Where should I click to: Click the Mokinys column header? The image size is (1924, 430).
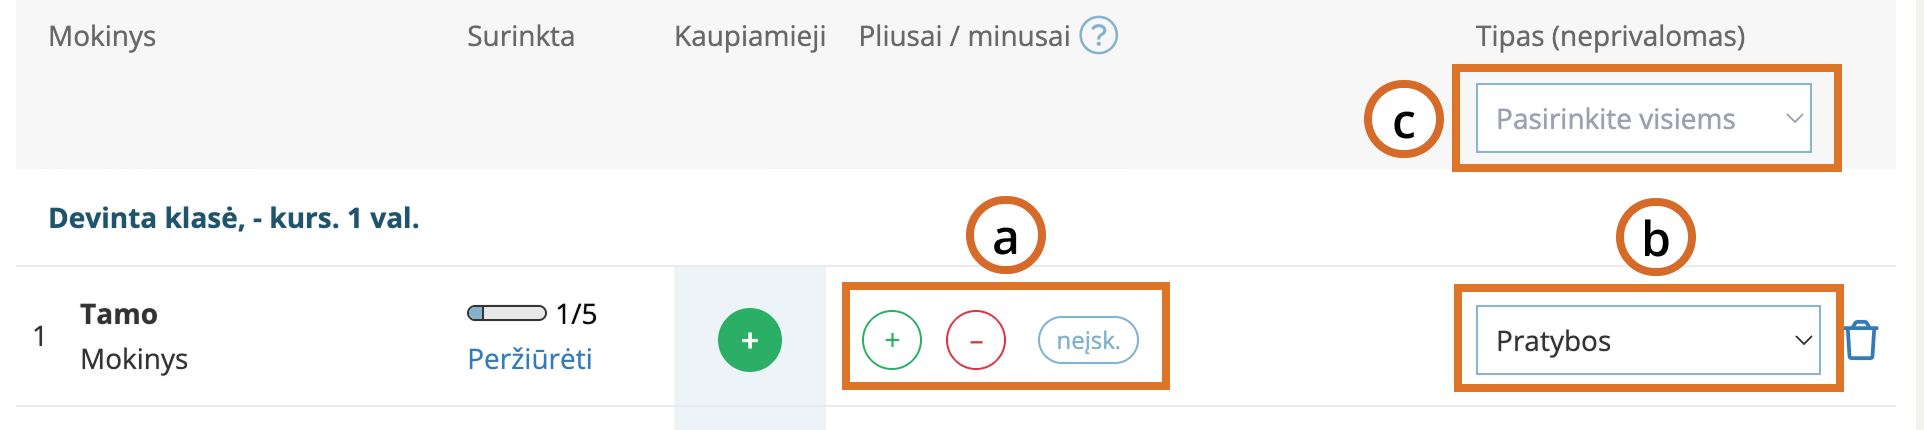[102, 36]
